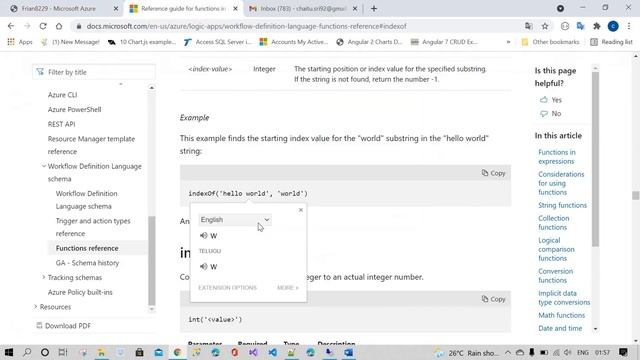The width and height of the screenshot is (640, 360).
Task: Open Other bookmarks folder
Action: coord(550,42)
